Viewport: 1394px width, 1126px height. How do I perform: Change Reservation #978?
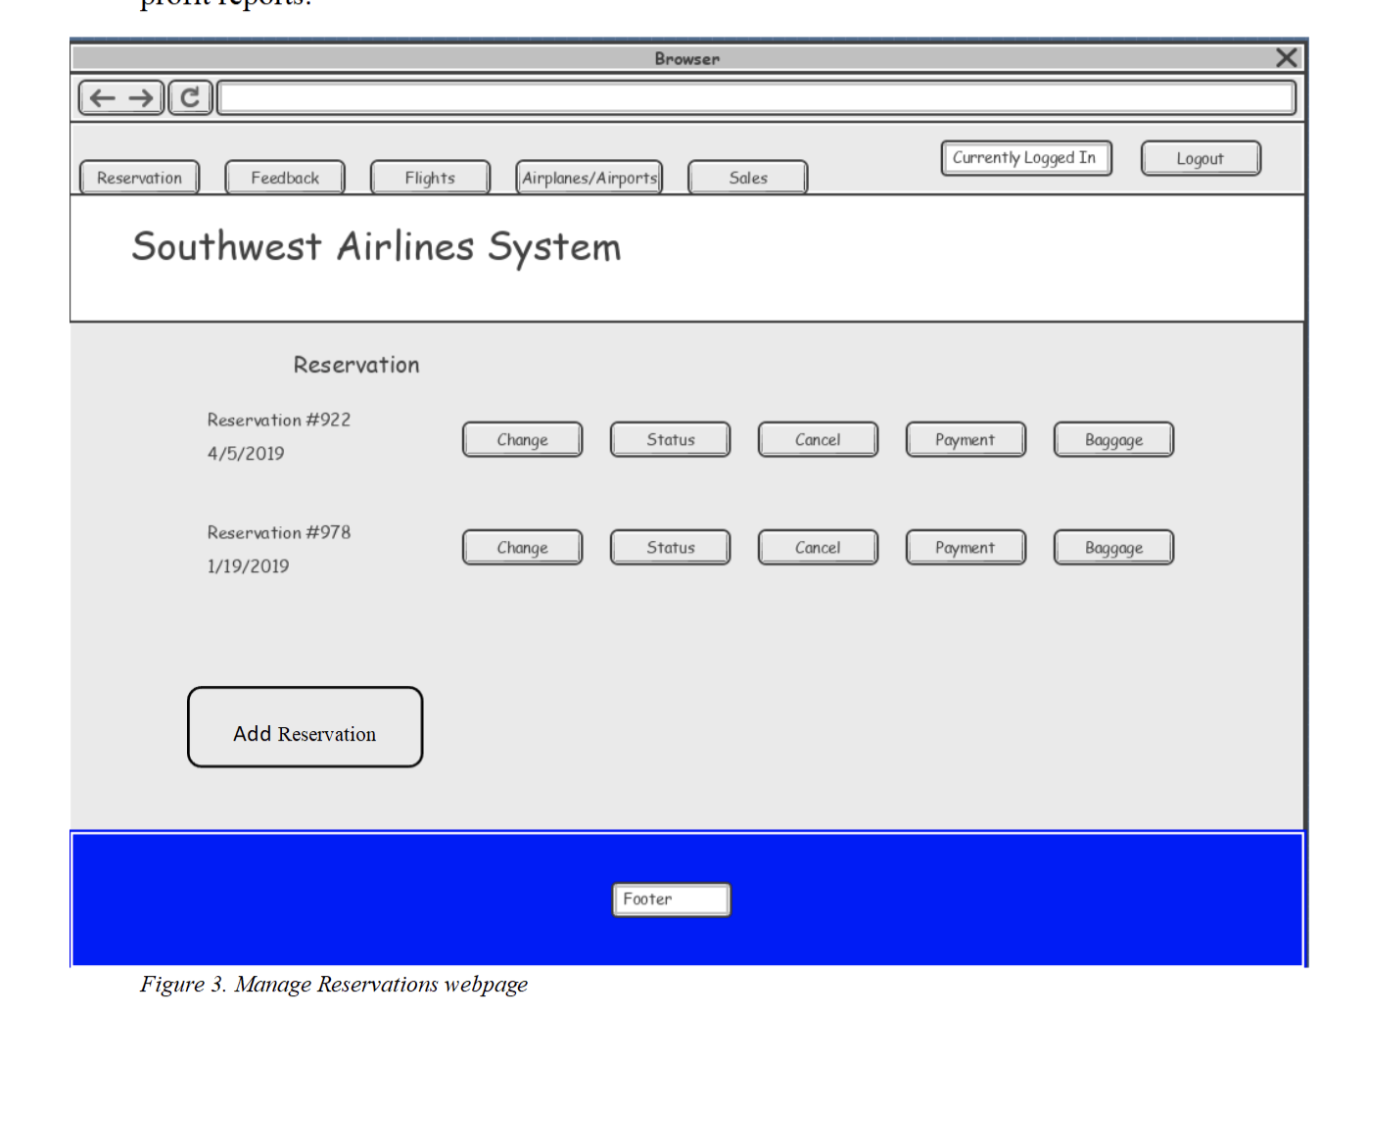coord(522,547)
